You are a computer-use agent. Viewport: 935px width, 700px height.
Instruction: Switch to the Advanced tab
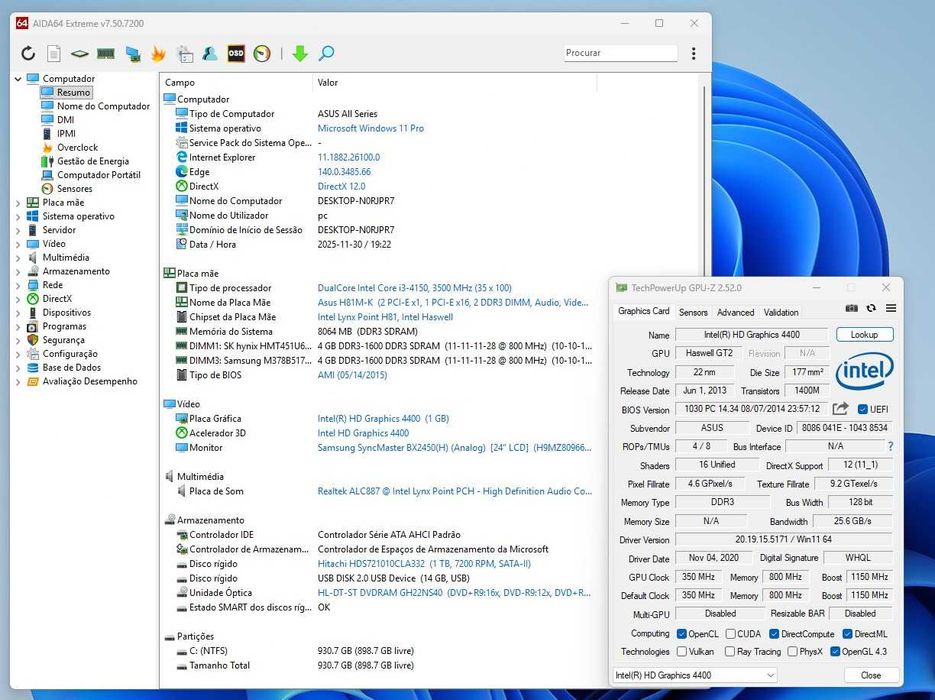(x=735, y=312)
